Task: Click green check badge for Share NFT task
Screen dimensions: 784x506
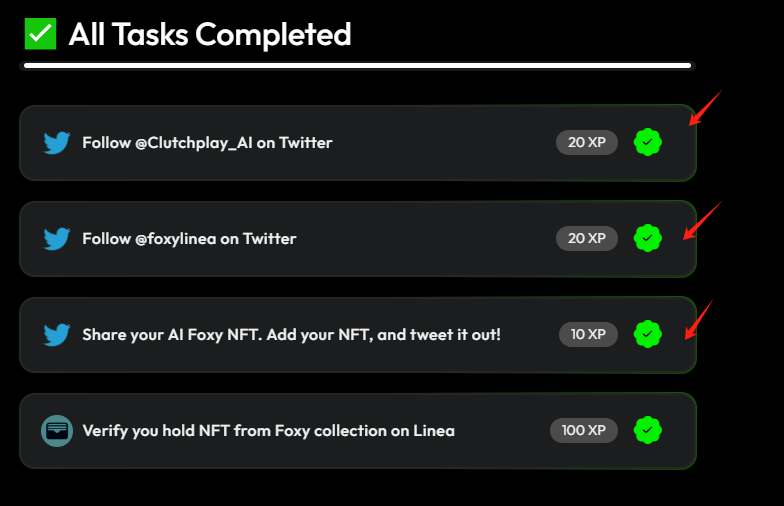Action: [648, 334]
